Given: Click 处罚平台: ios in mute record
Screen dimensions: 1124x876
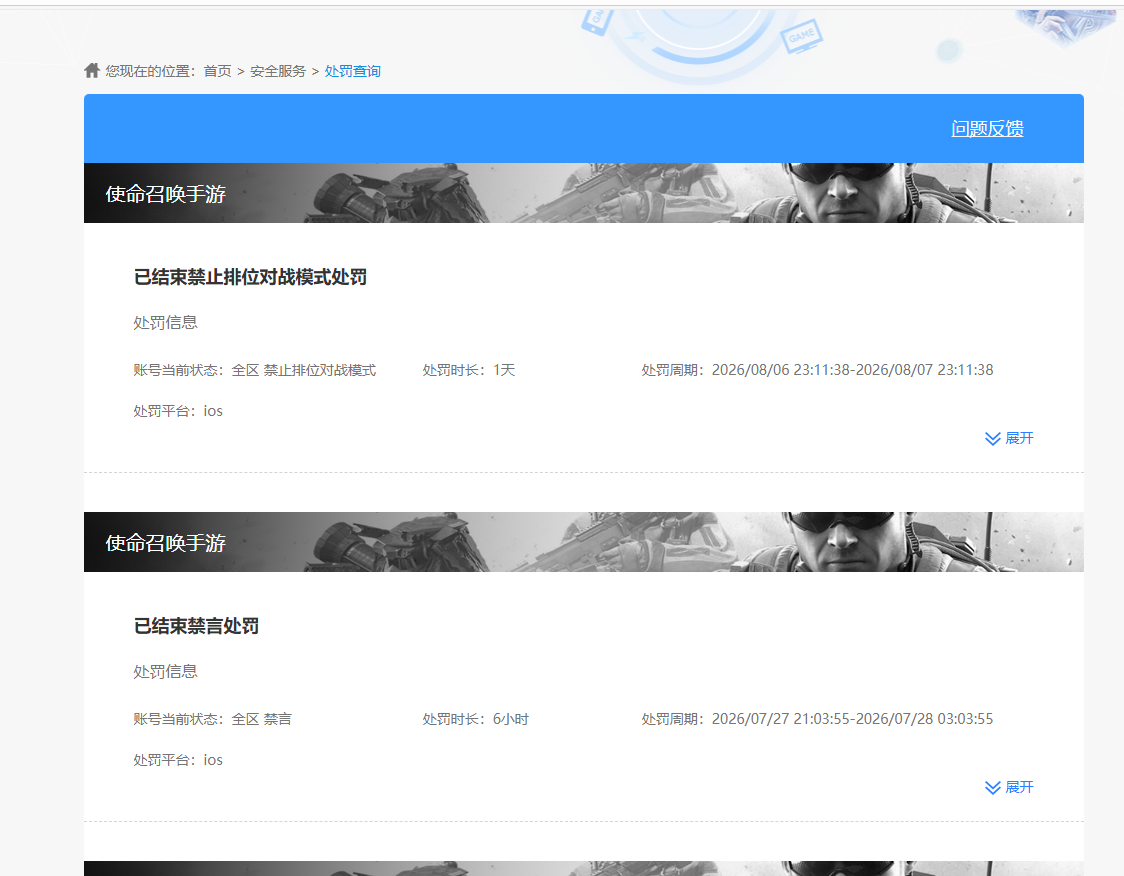Looking at the screenshot, I should (x=178, y=760).
